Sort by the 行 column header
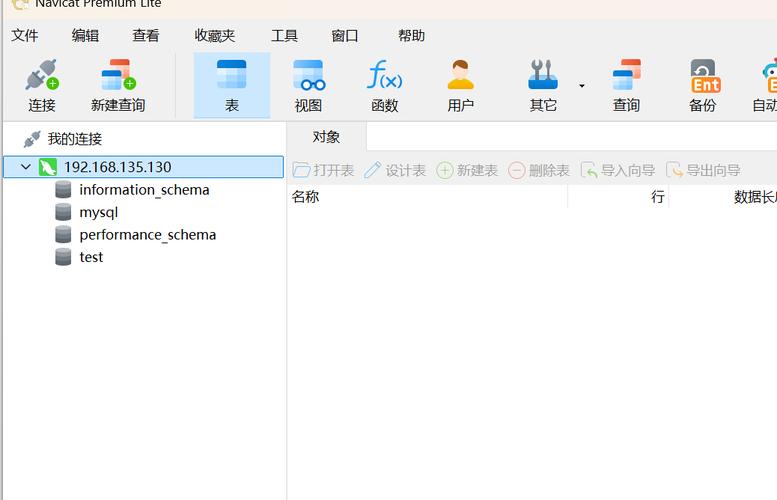 pos(618,197)
